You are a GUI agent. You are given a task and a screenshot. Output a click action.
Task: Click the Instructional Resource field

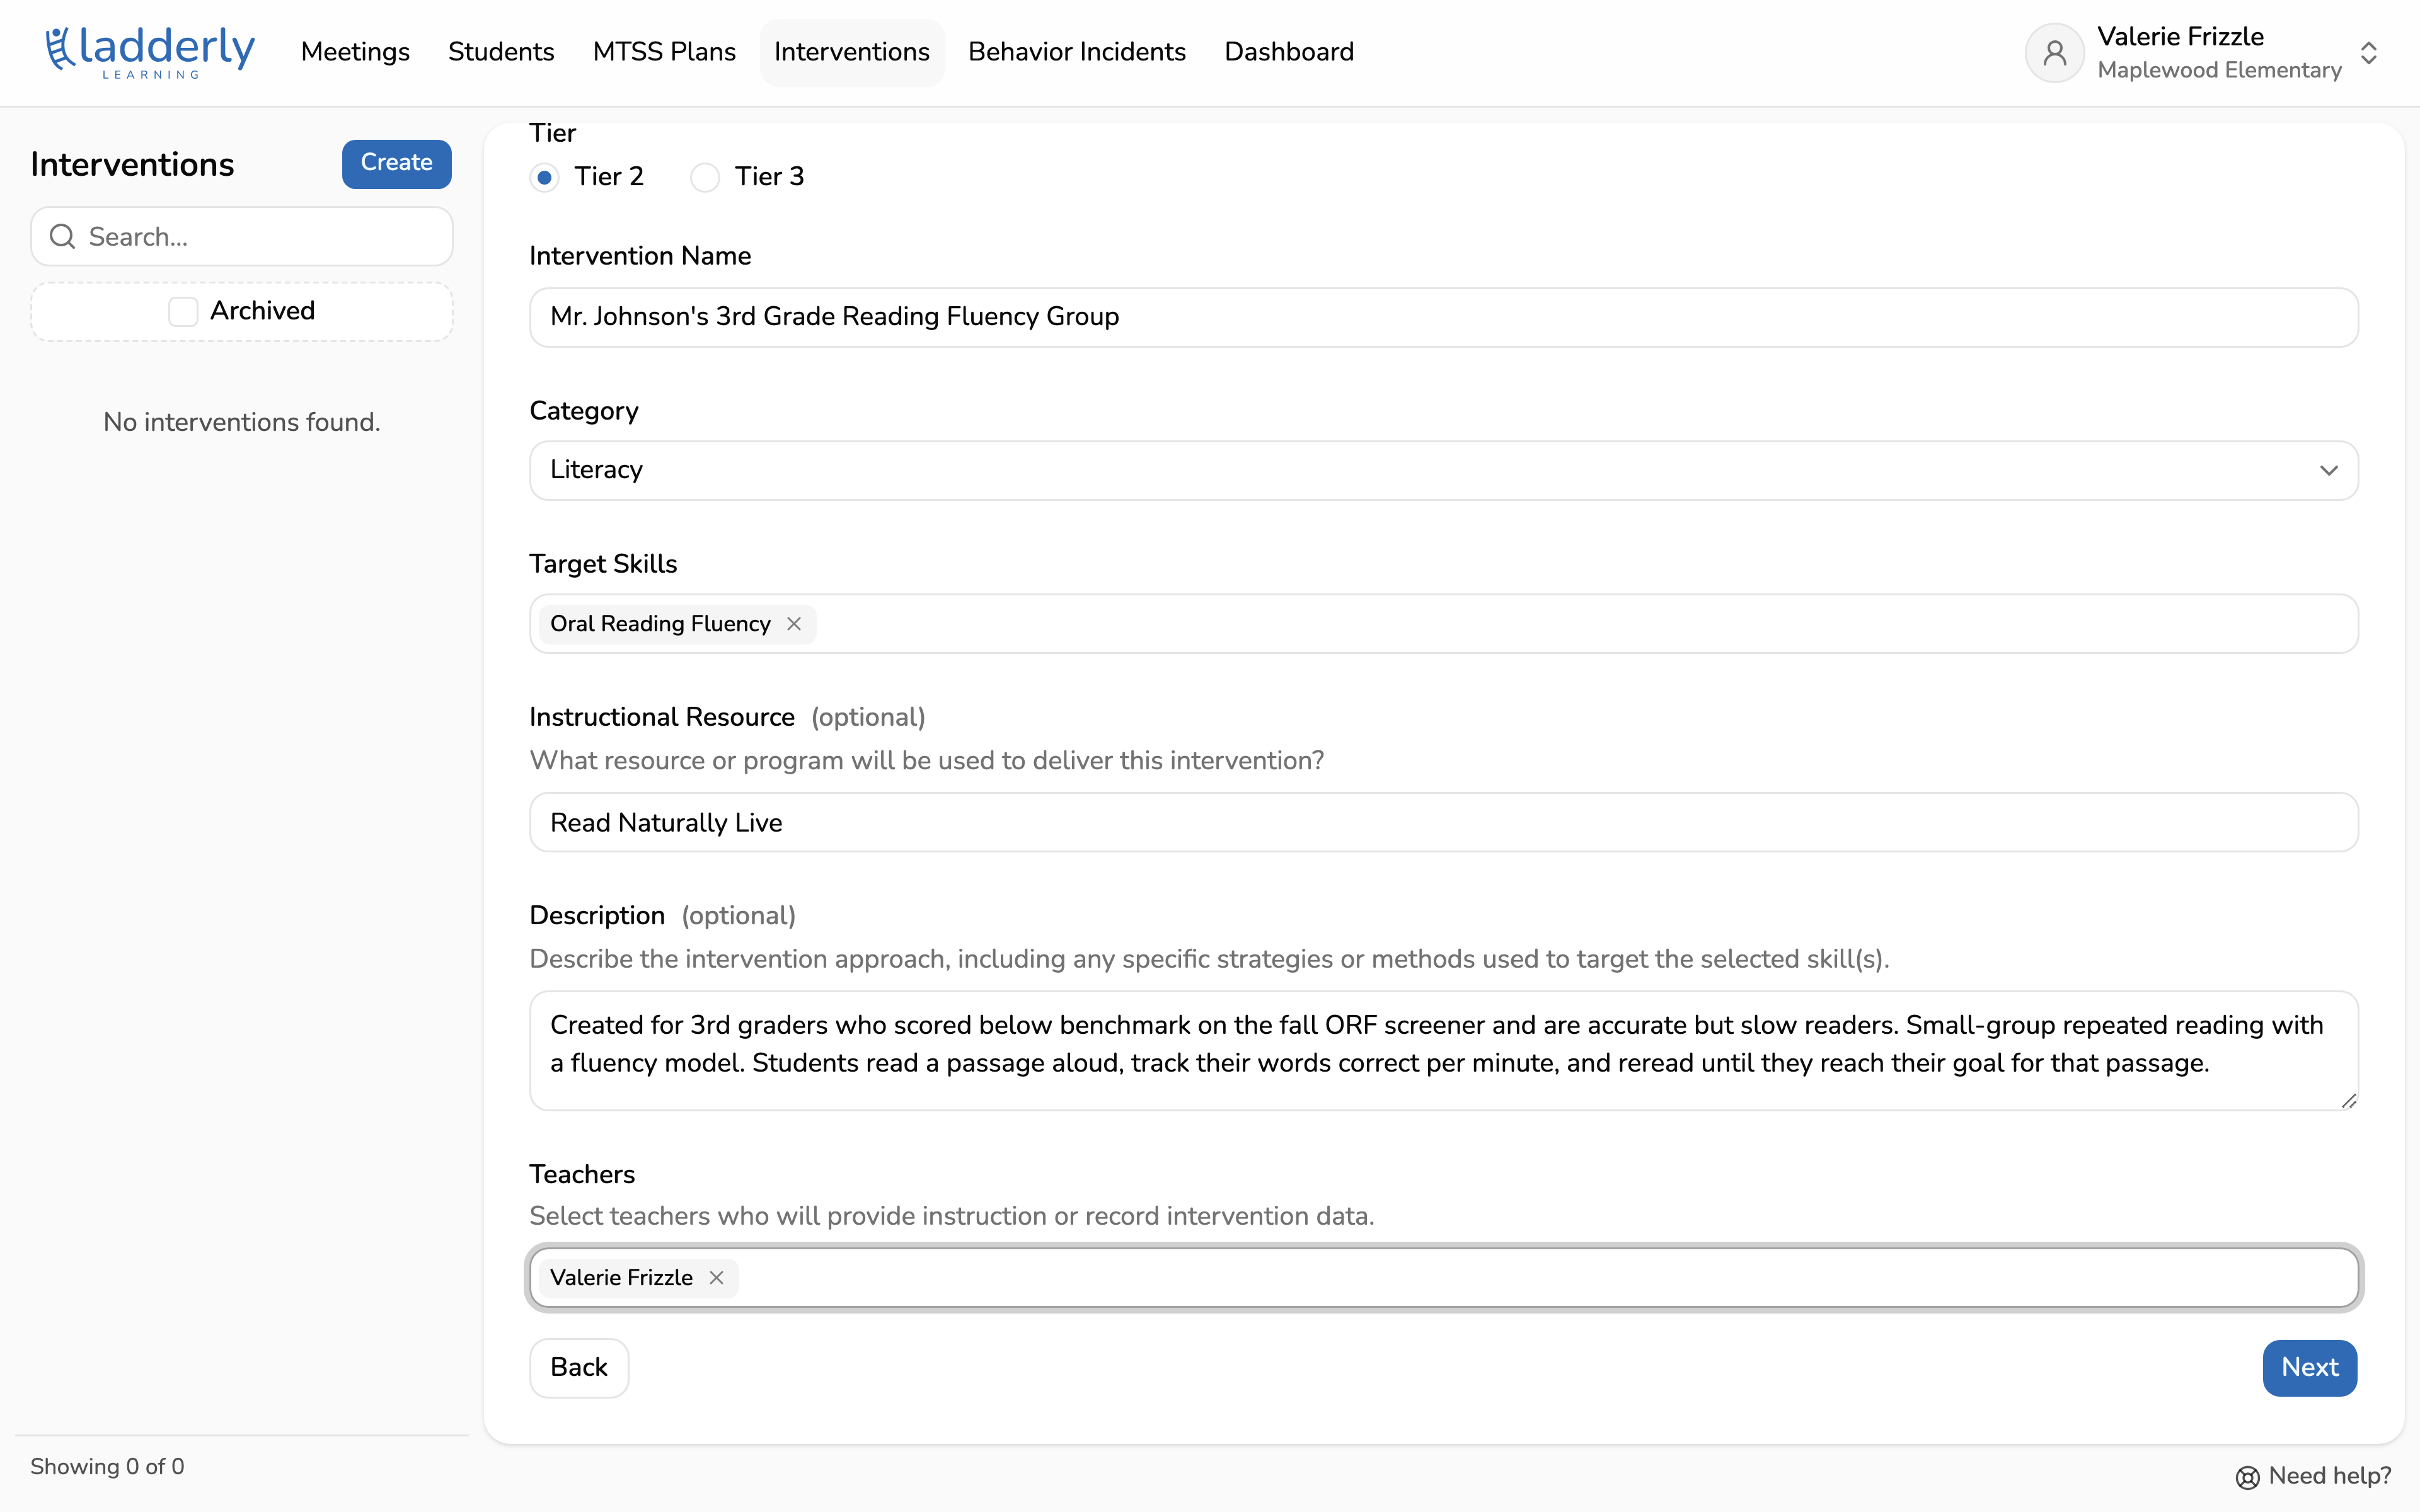click(1443, 823)
